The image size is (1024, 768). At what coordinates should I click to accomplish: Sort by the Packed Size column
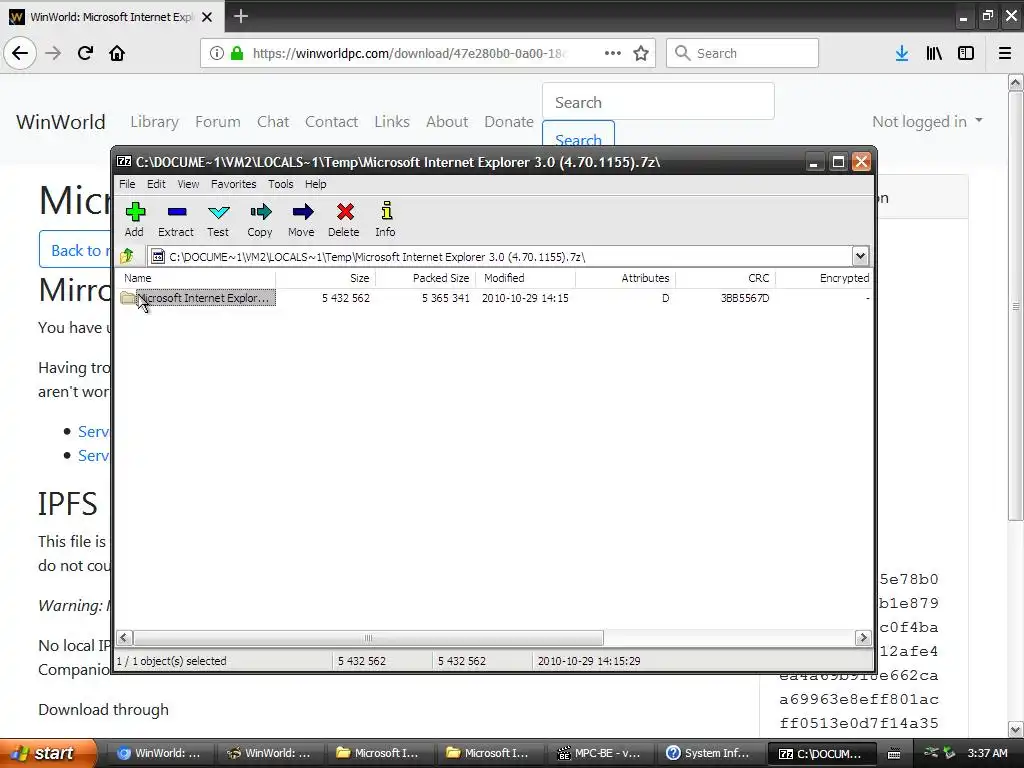click(x=426, y=278)
